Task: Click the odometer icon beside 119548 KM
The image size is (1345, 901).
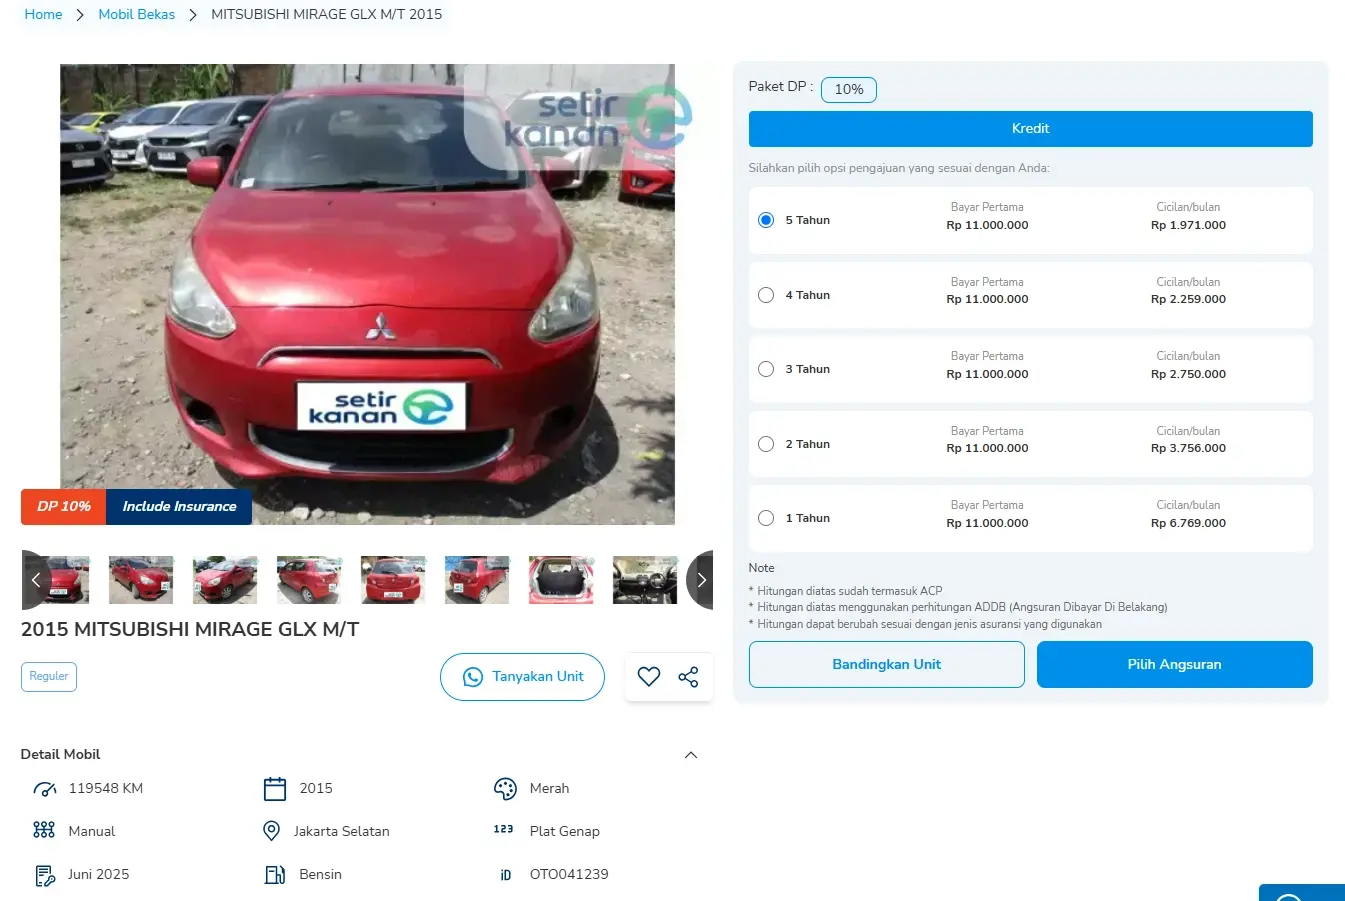Action: coord(45,789)
